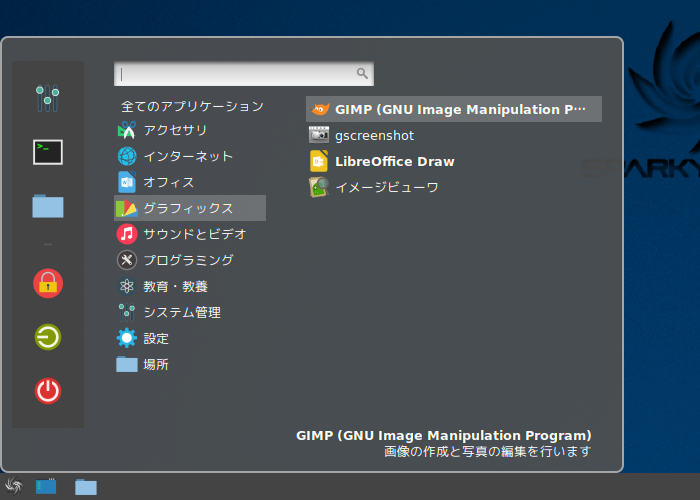
Task: Choose the オフィス category
Action: [190, 182]
